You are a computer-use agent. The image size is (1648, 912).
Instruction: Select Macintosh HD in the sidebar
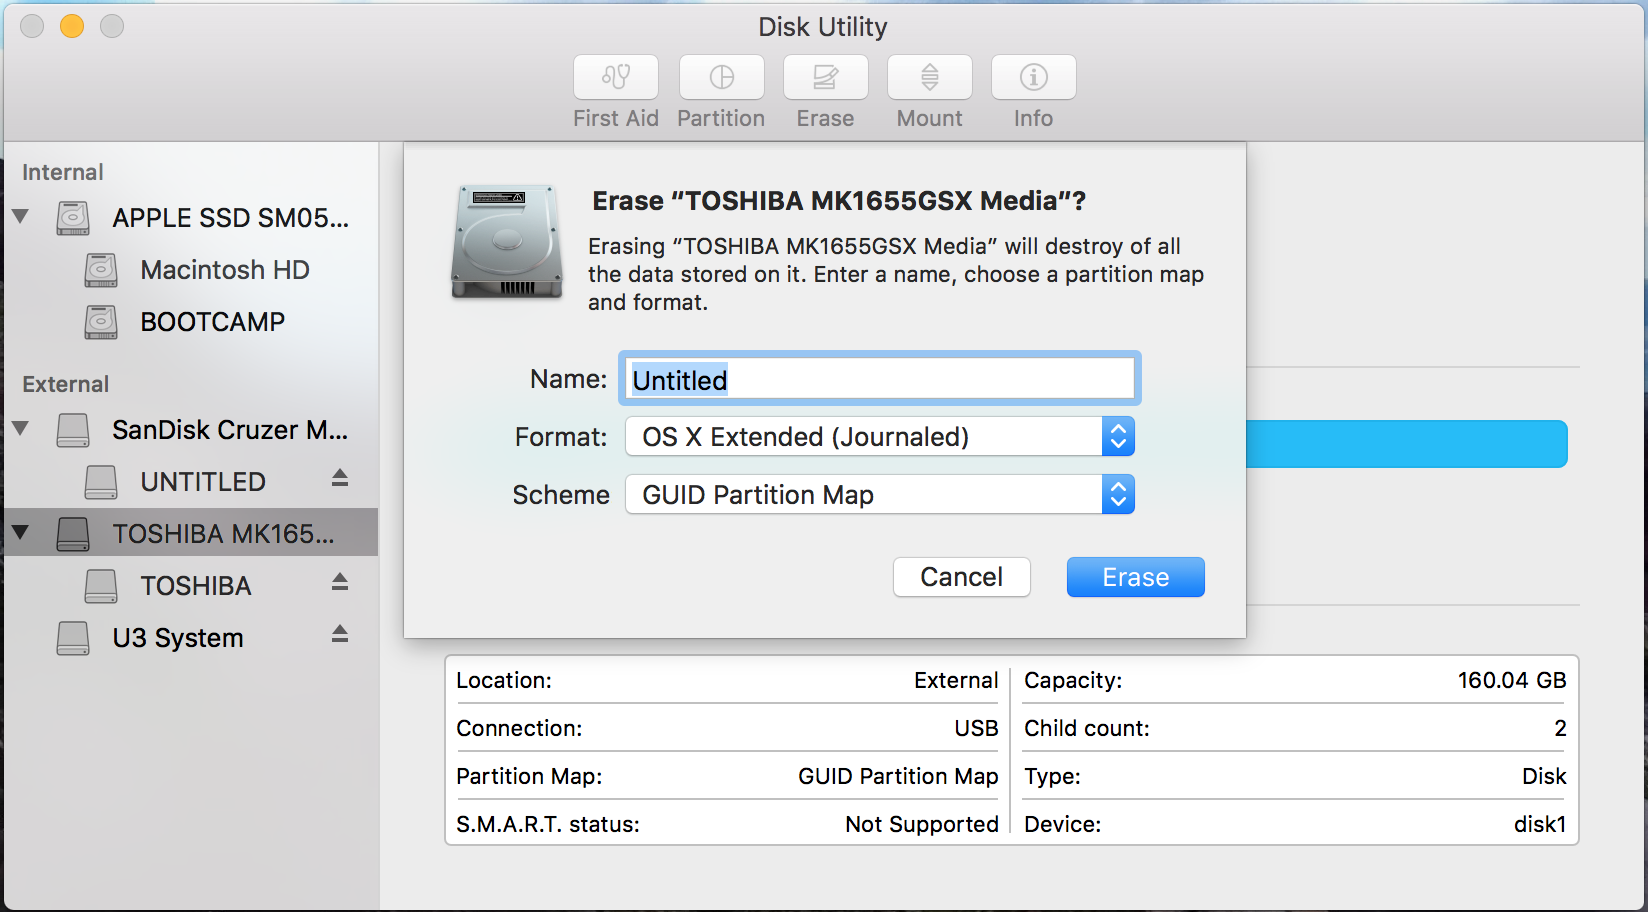(x=225, y=270)
